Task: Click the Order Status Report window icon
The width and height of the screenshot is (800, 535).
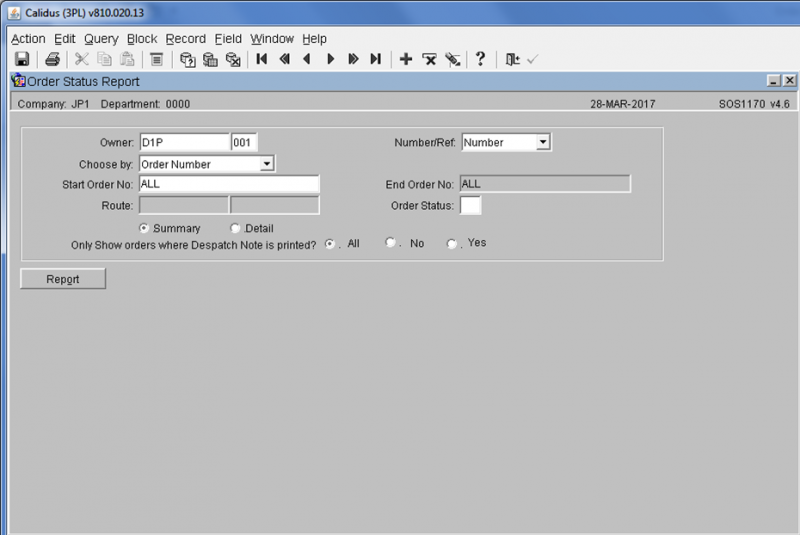Action: 18,81
